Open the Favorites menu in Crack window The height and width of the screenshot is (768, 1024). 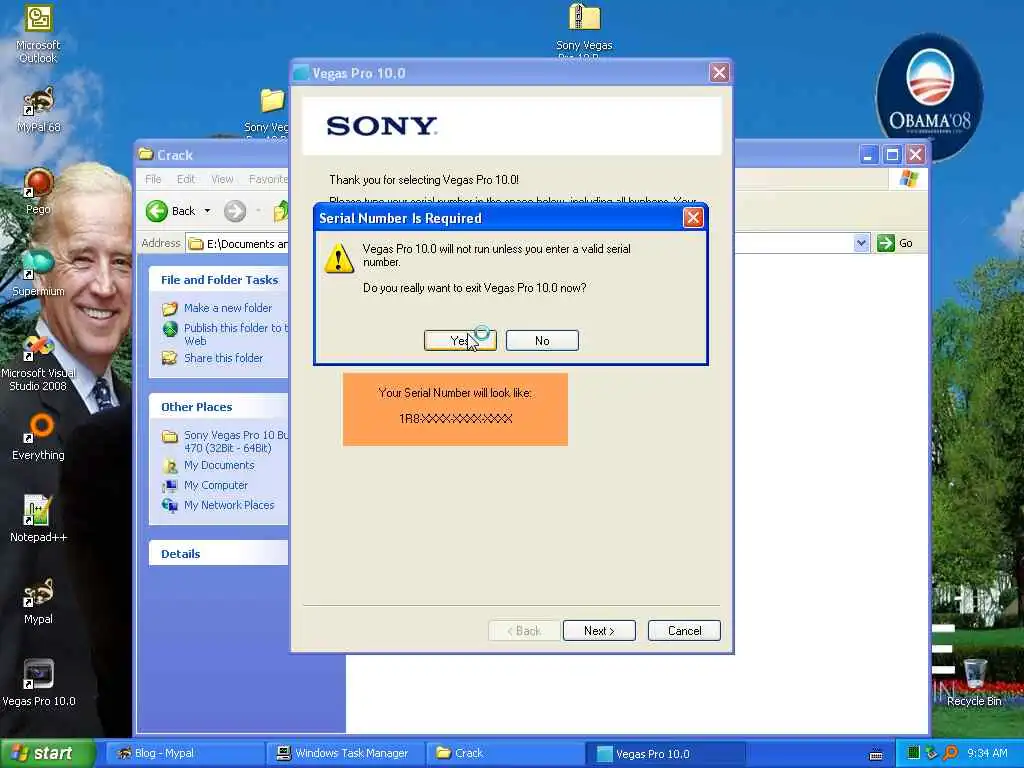pos(268,179)
